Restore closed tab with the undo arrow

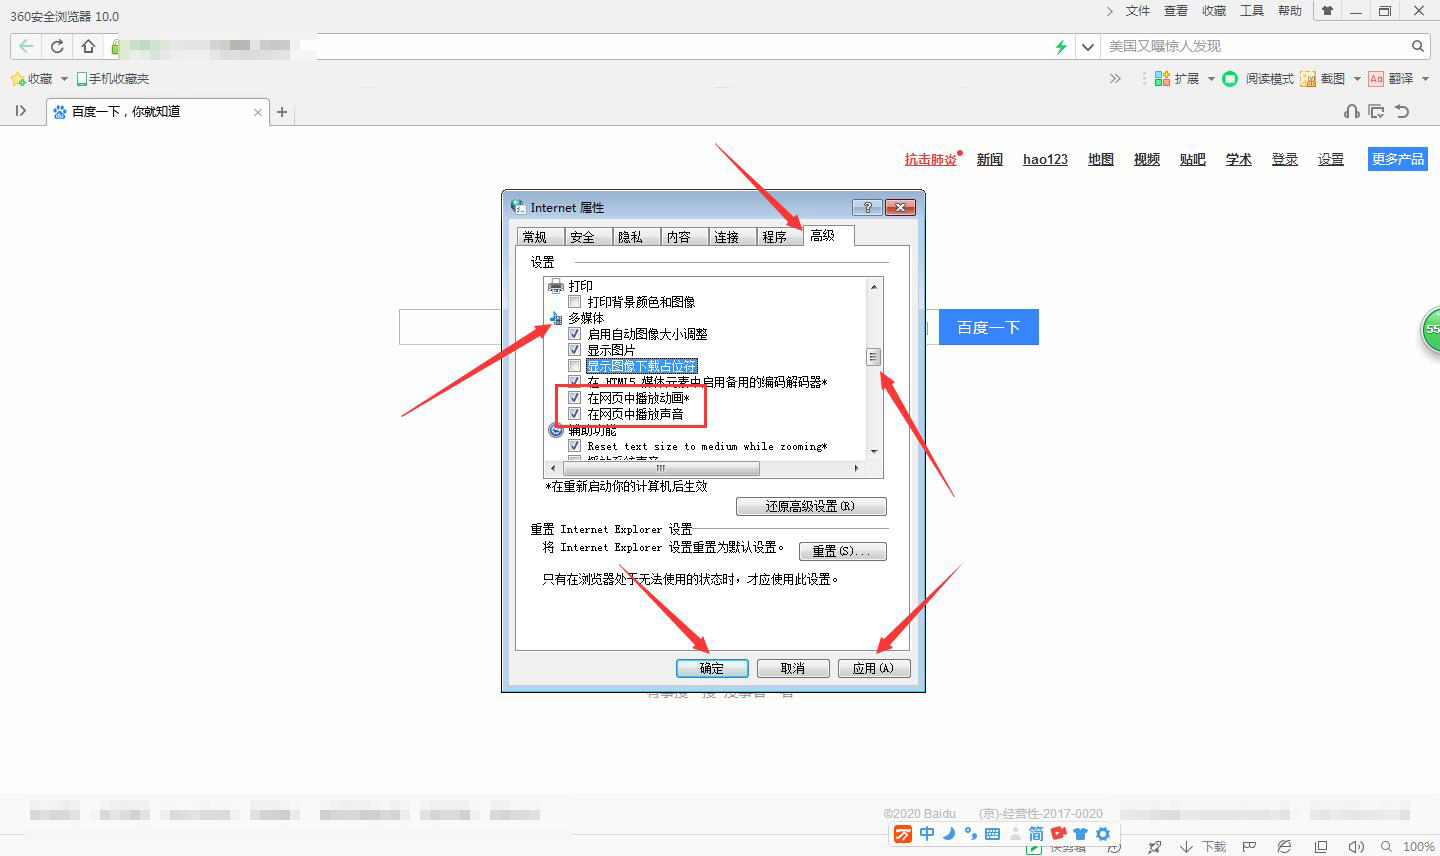pyautogui.click(x=1402, y=111)
